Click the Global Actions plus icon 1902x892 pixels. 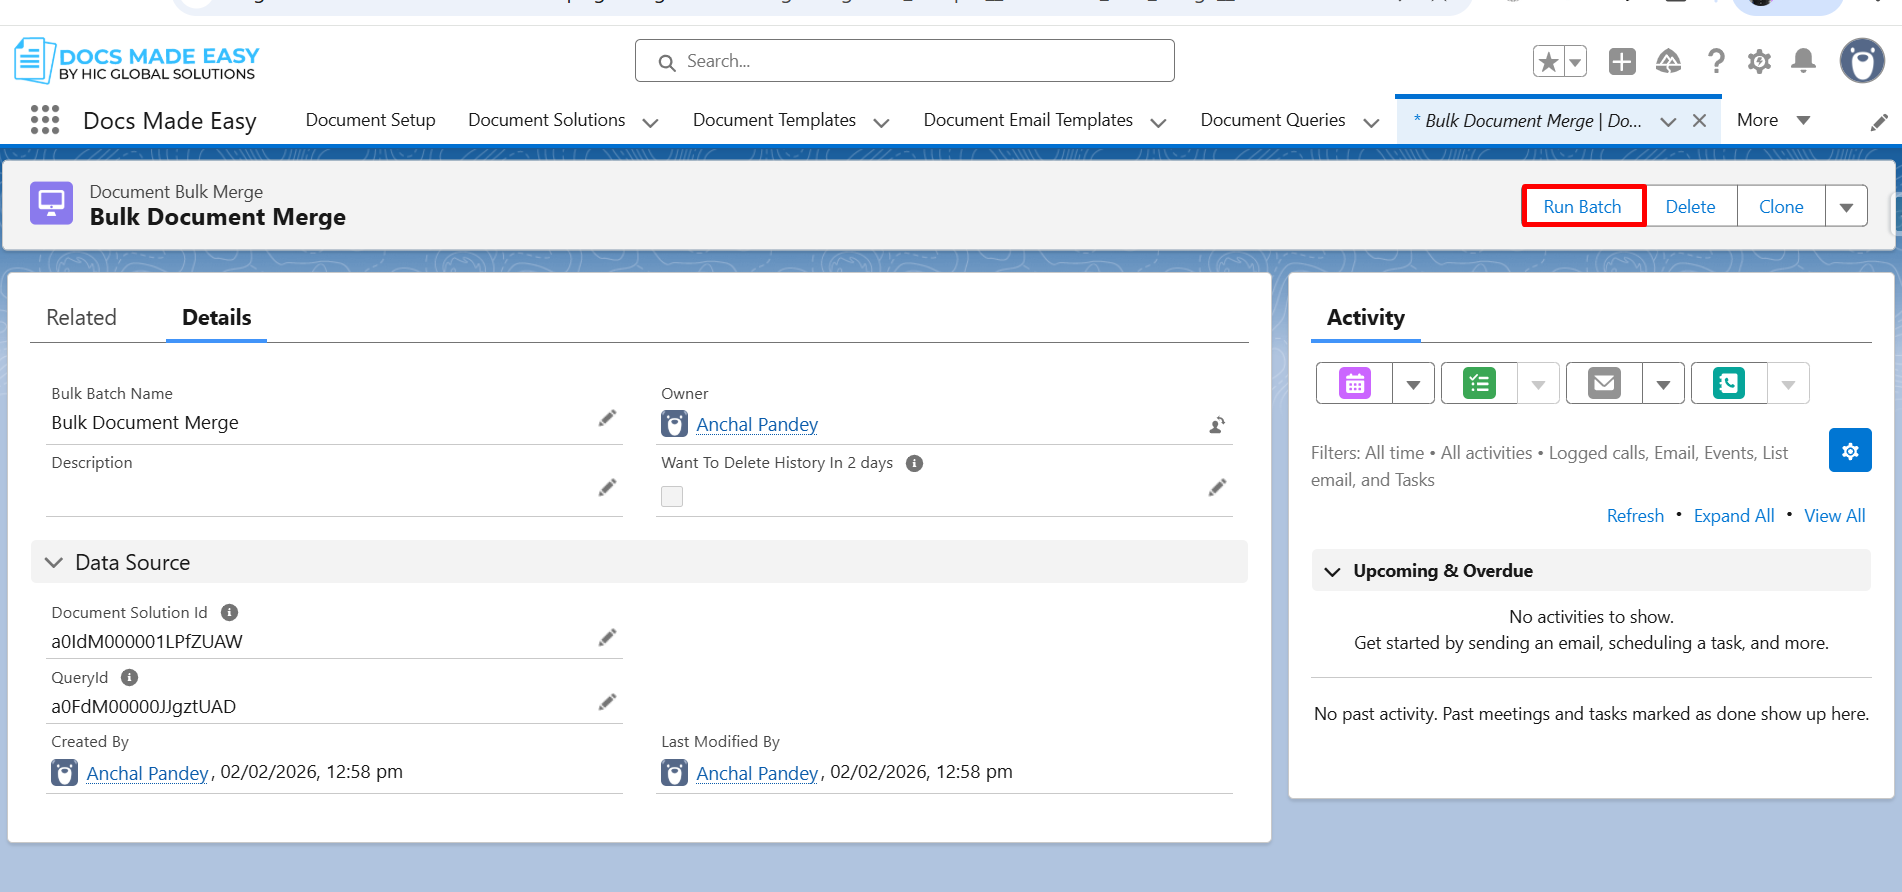pos(1622,61)
